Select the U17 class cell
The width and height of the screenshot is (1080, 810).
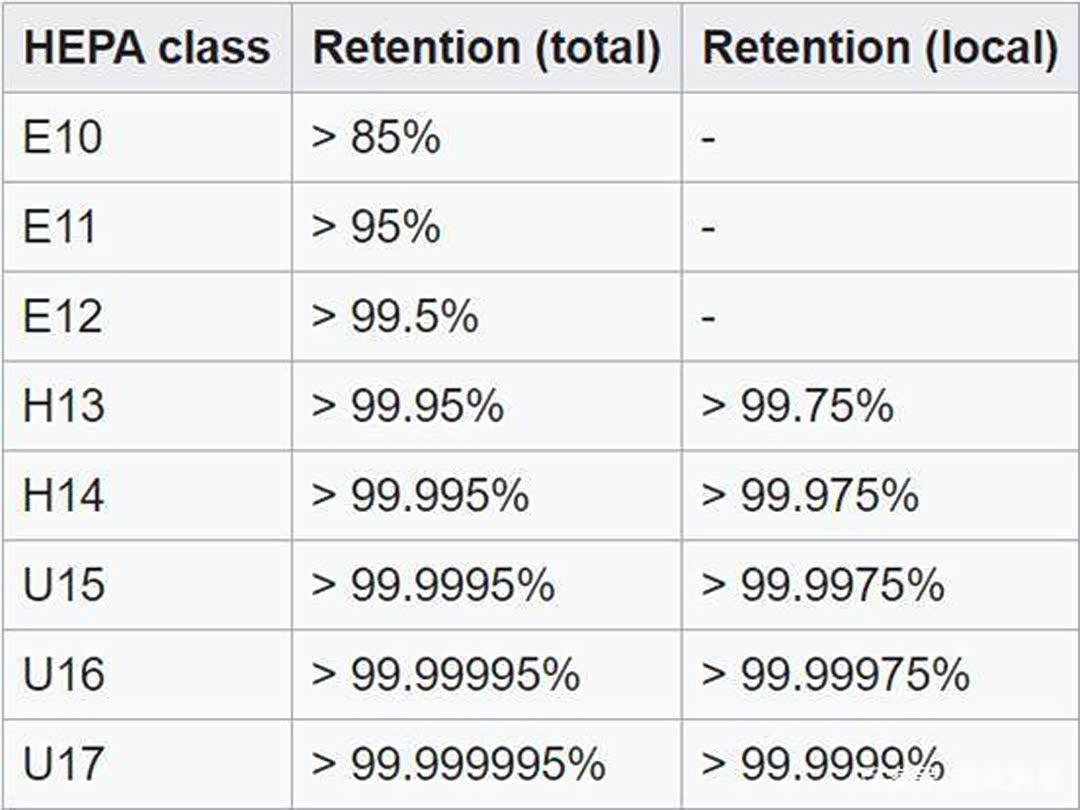[63, 764]
